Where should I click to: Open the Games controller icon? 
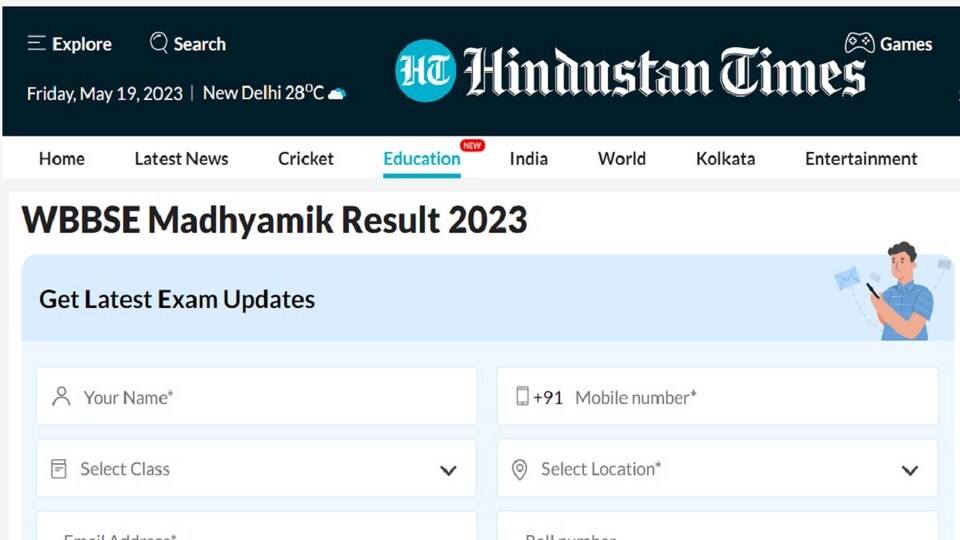(860, 43)
